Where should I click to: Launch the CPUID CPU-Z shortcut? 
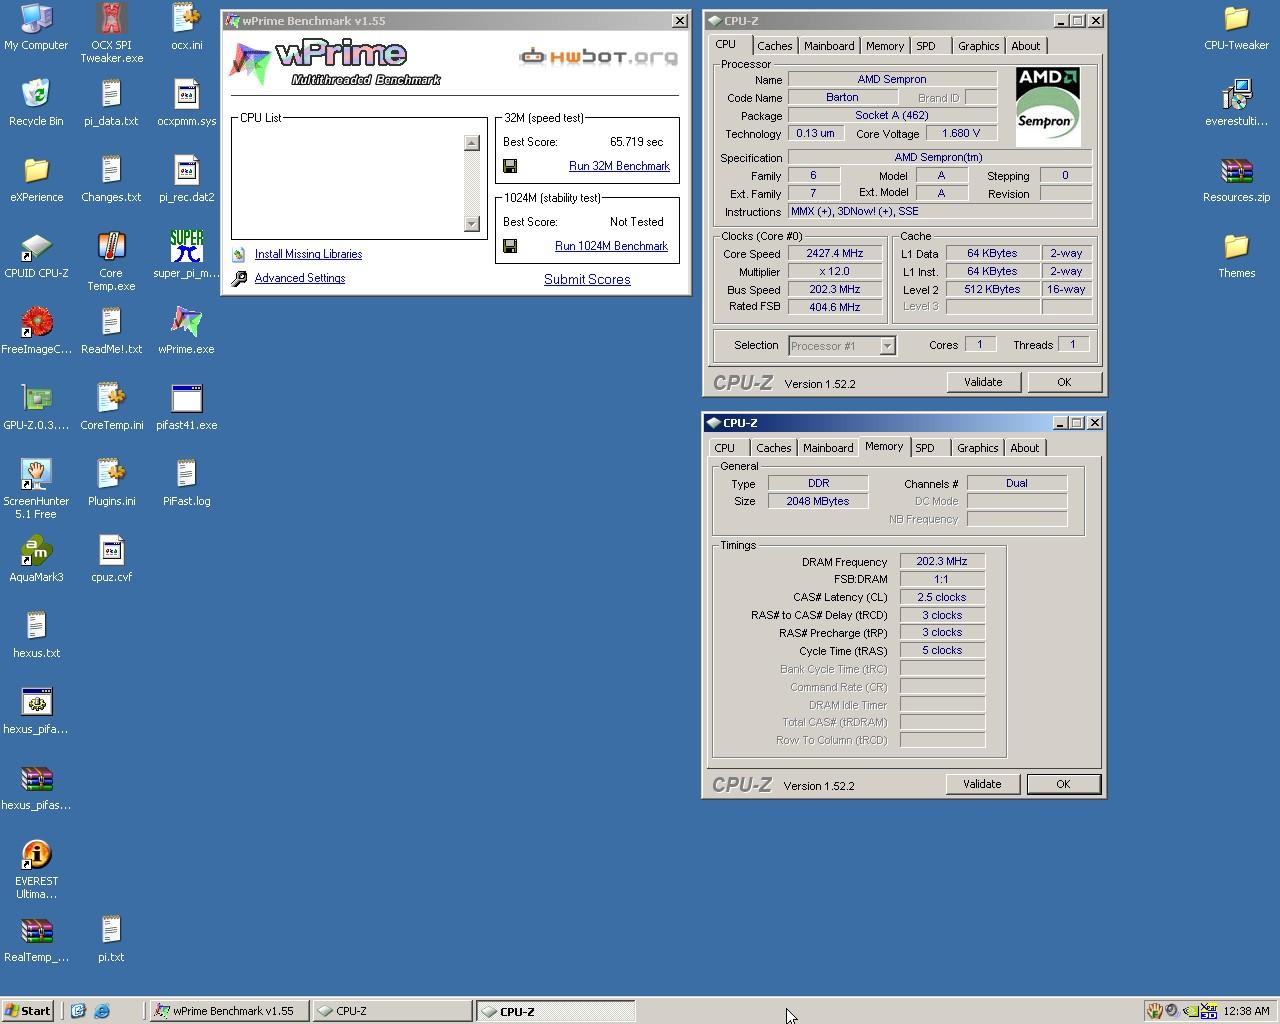[36, 254]
